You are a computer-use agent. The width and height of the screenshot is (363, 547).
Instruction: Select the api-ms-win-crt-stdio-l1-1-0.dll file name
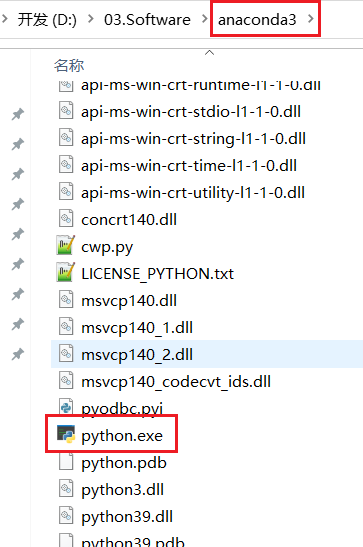coord(191,112)
